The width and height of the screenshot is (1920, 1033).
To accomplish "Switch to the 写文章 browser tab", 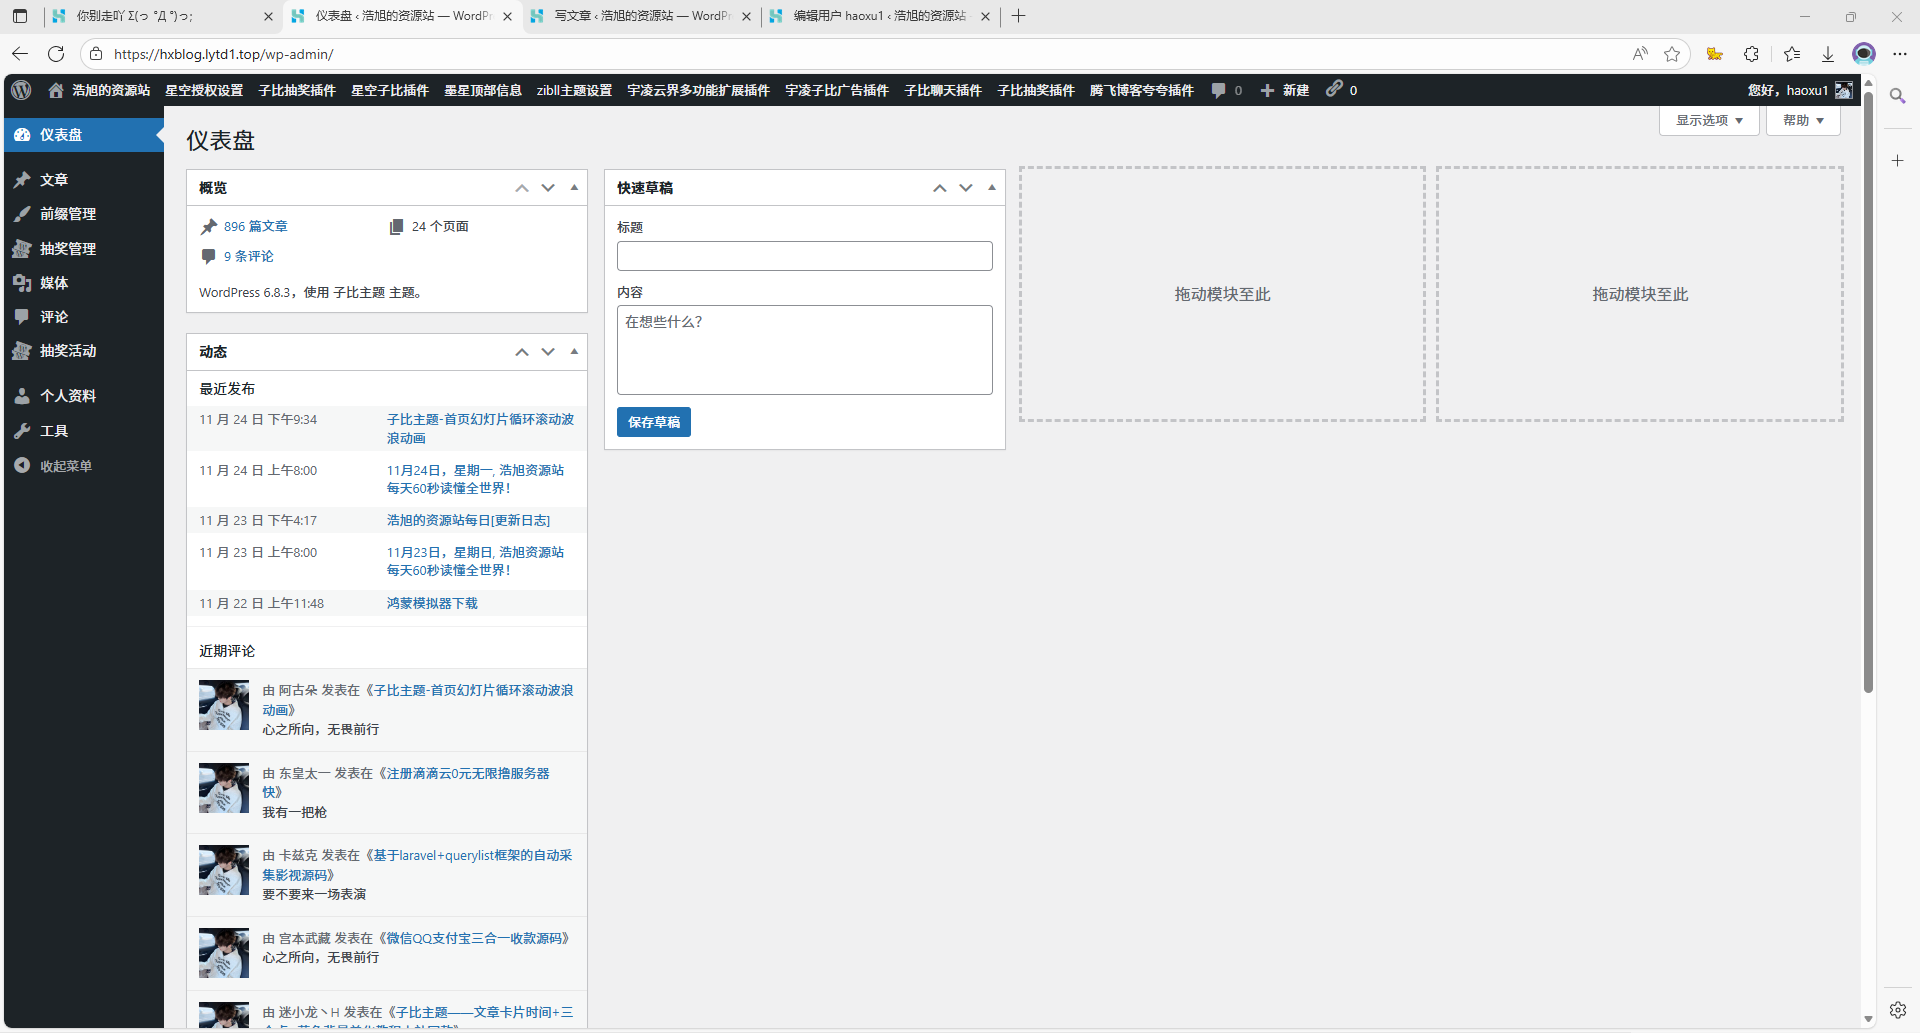I will (640, 16).
